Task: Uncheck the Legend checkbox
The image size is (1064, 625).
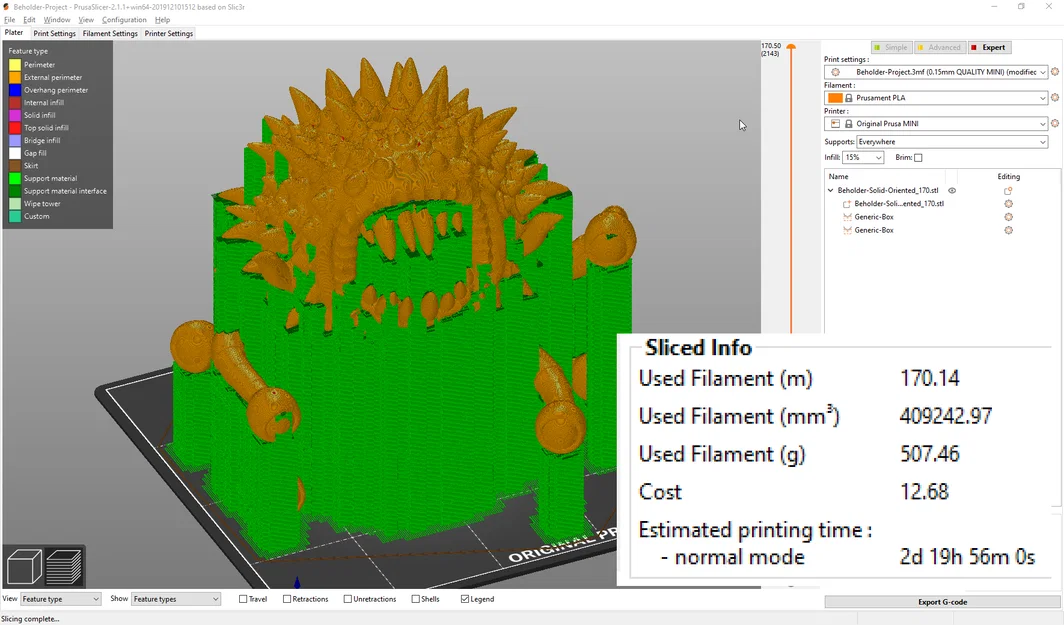Action: click(x=465, y=599)
